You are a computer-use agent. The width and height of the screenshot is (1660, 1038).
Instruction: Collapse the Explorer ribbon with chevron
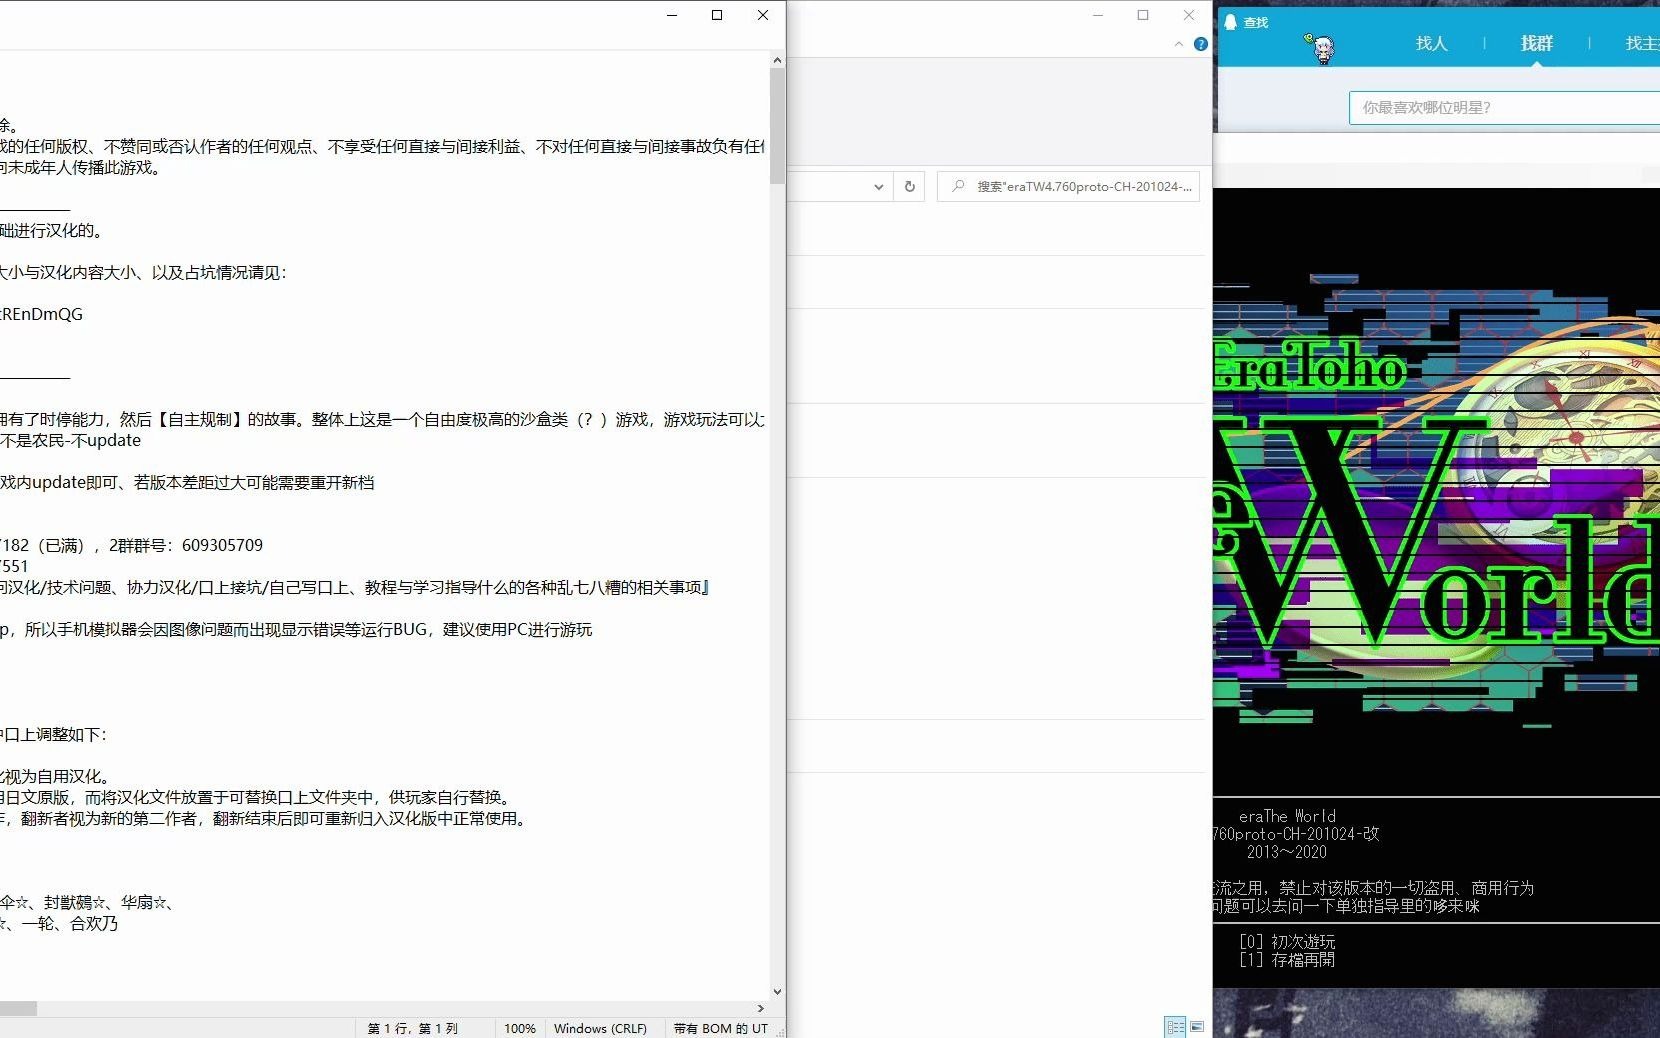(x=1179, y=44)
